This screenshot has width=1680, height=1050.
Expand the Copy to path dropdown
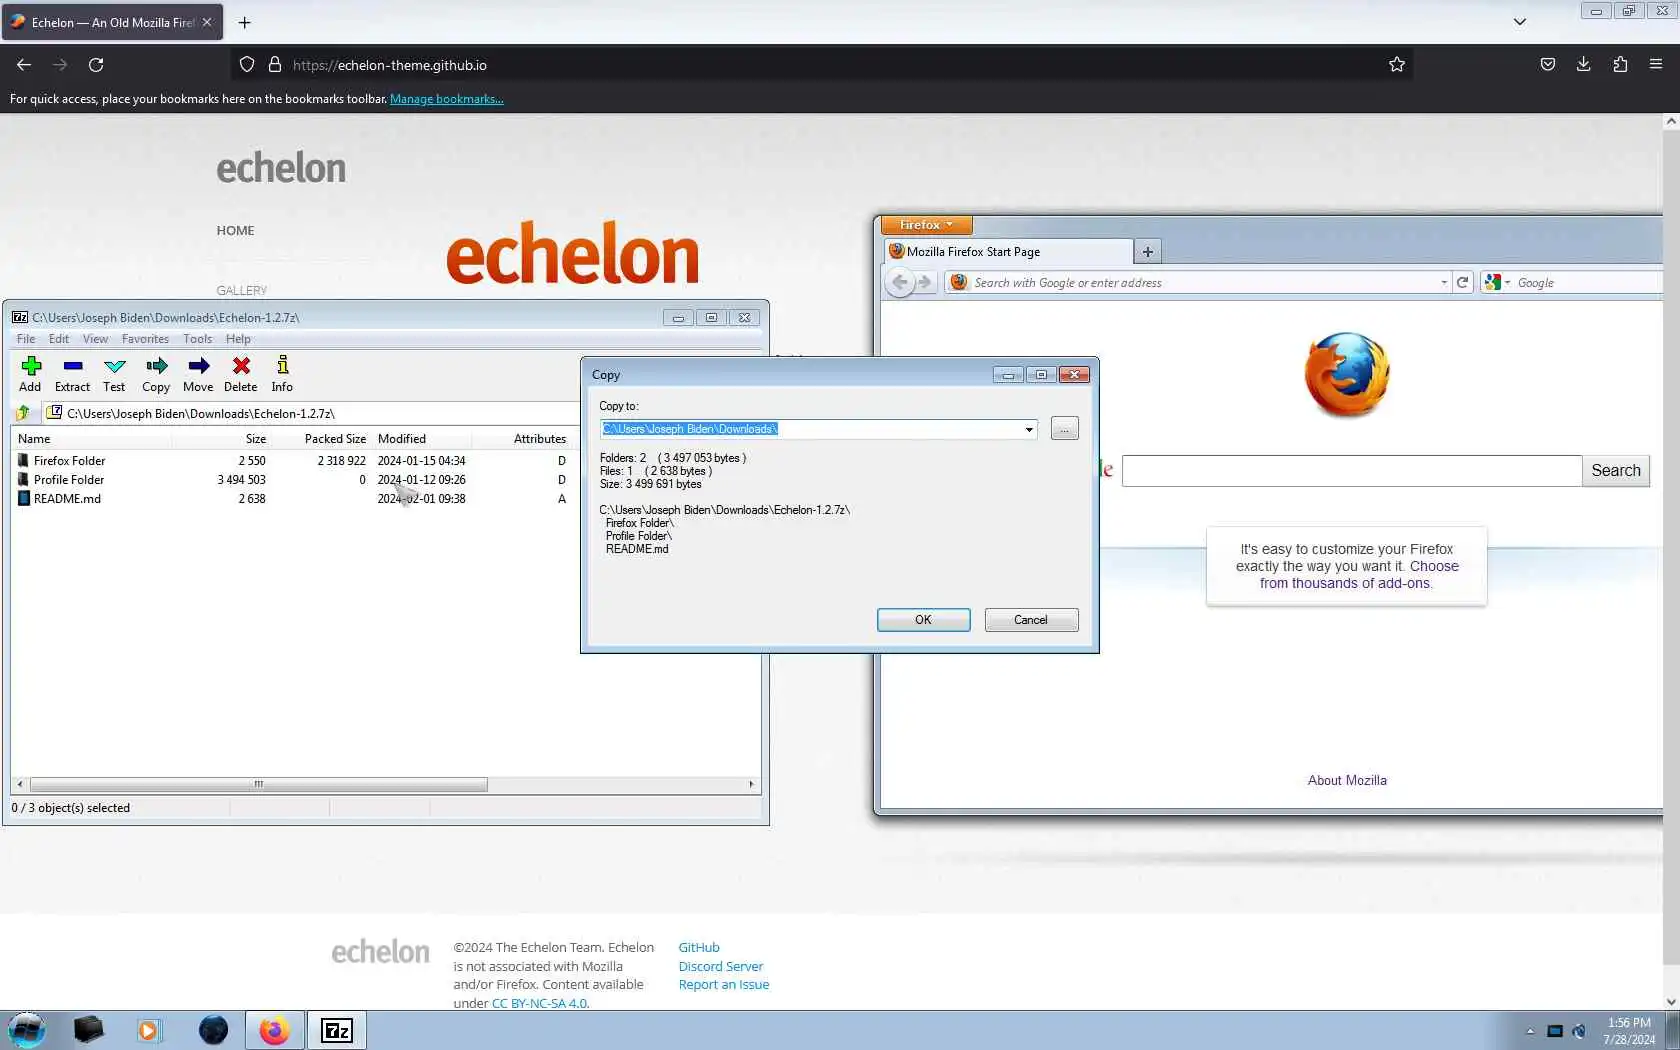(1029, 429)
